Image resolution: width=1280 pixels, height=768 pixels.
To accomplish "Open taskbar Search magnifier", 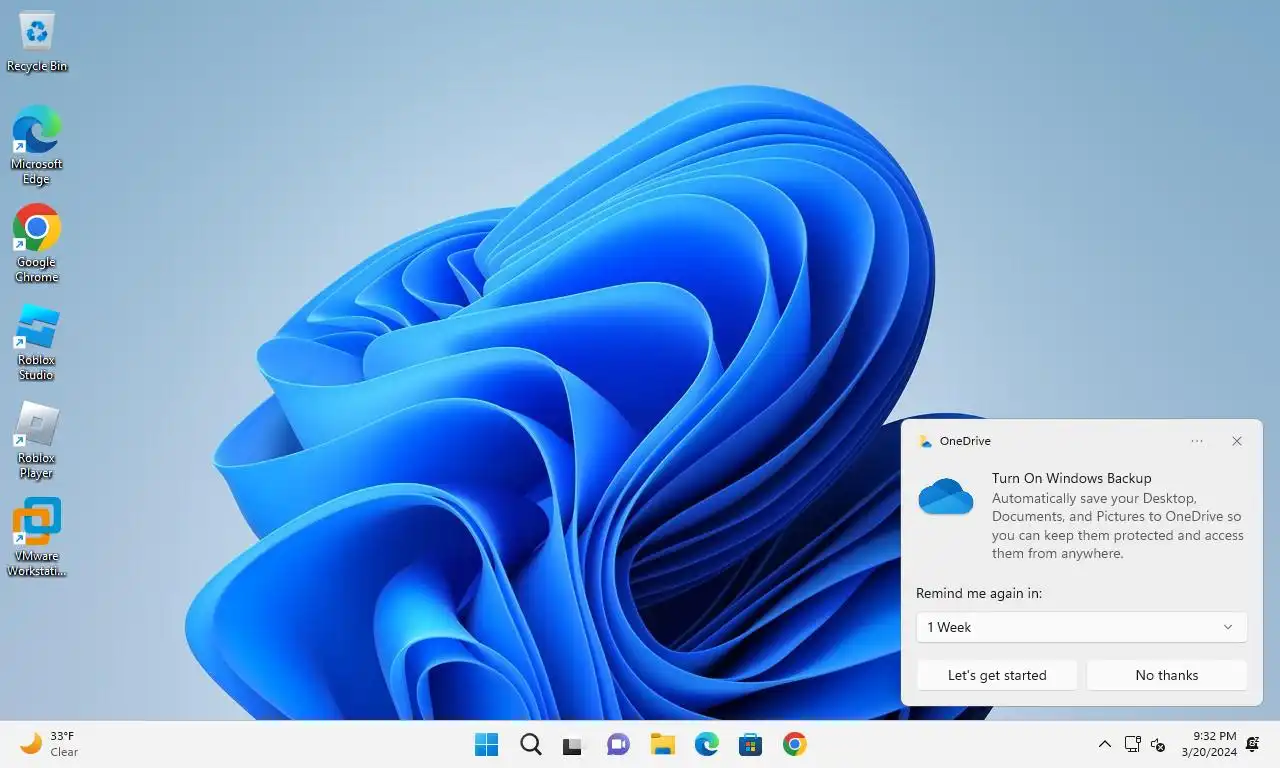I will click(x=531, y=744).
